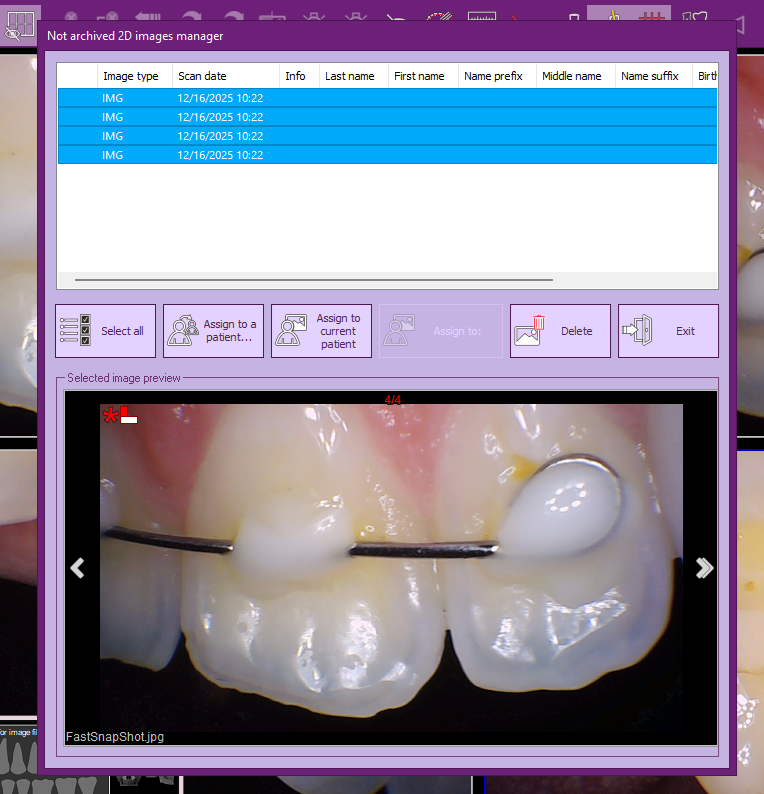Click the First name column header
This screenshot has width=764, height=794.
[423, 76]
